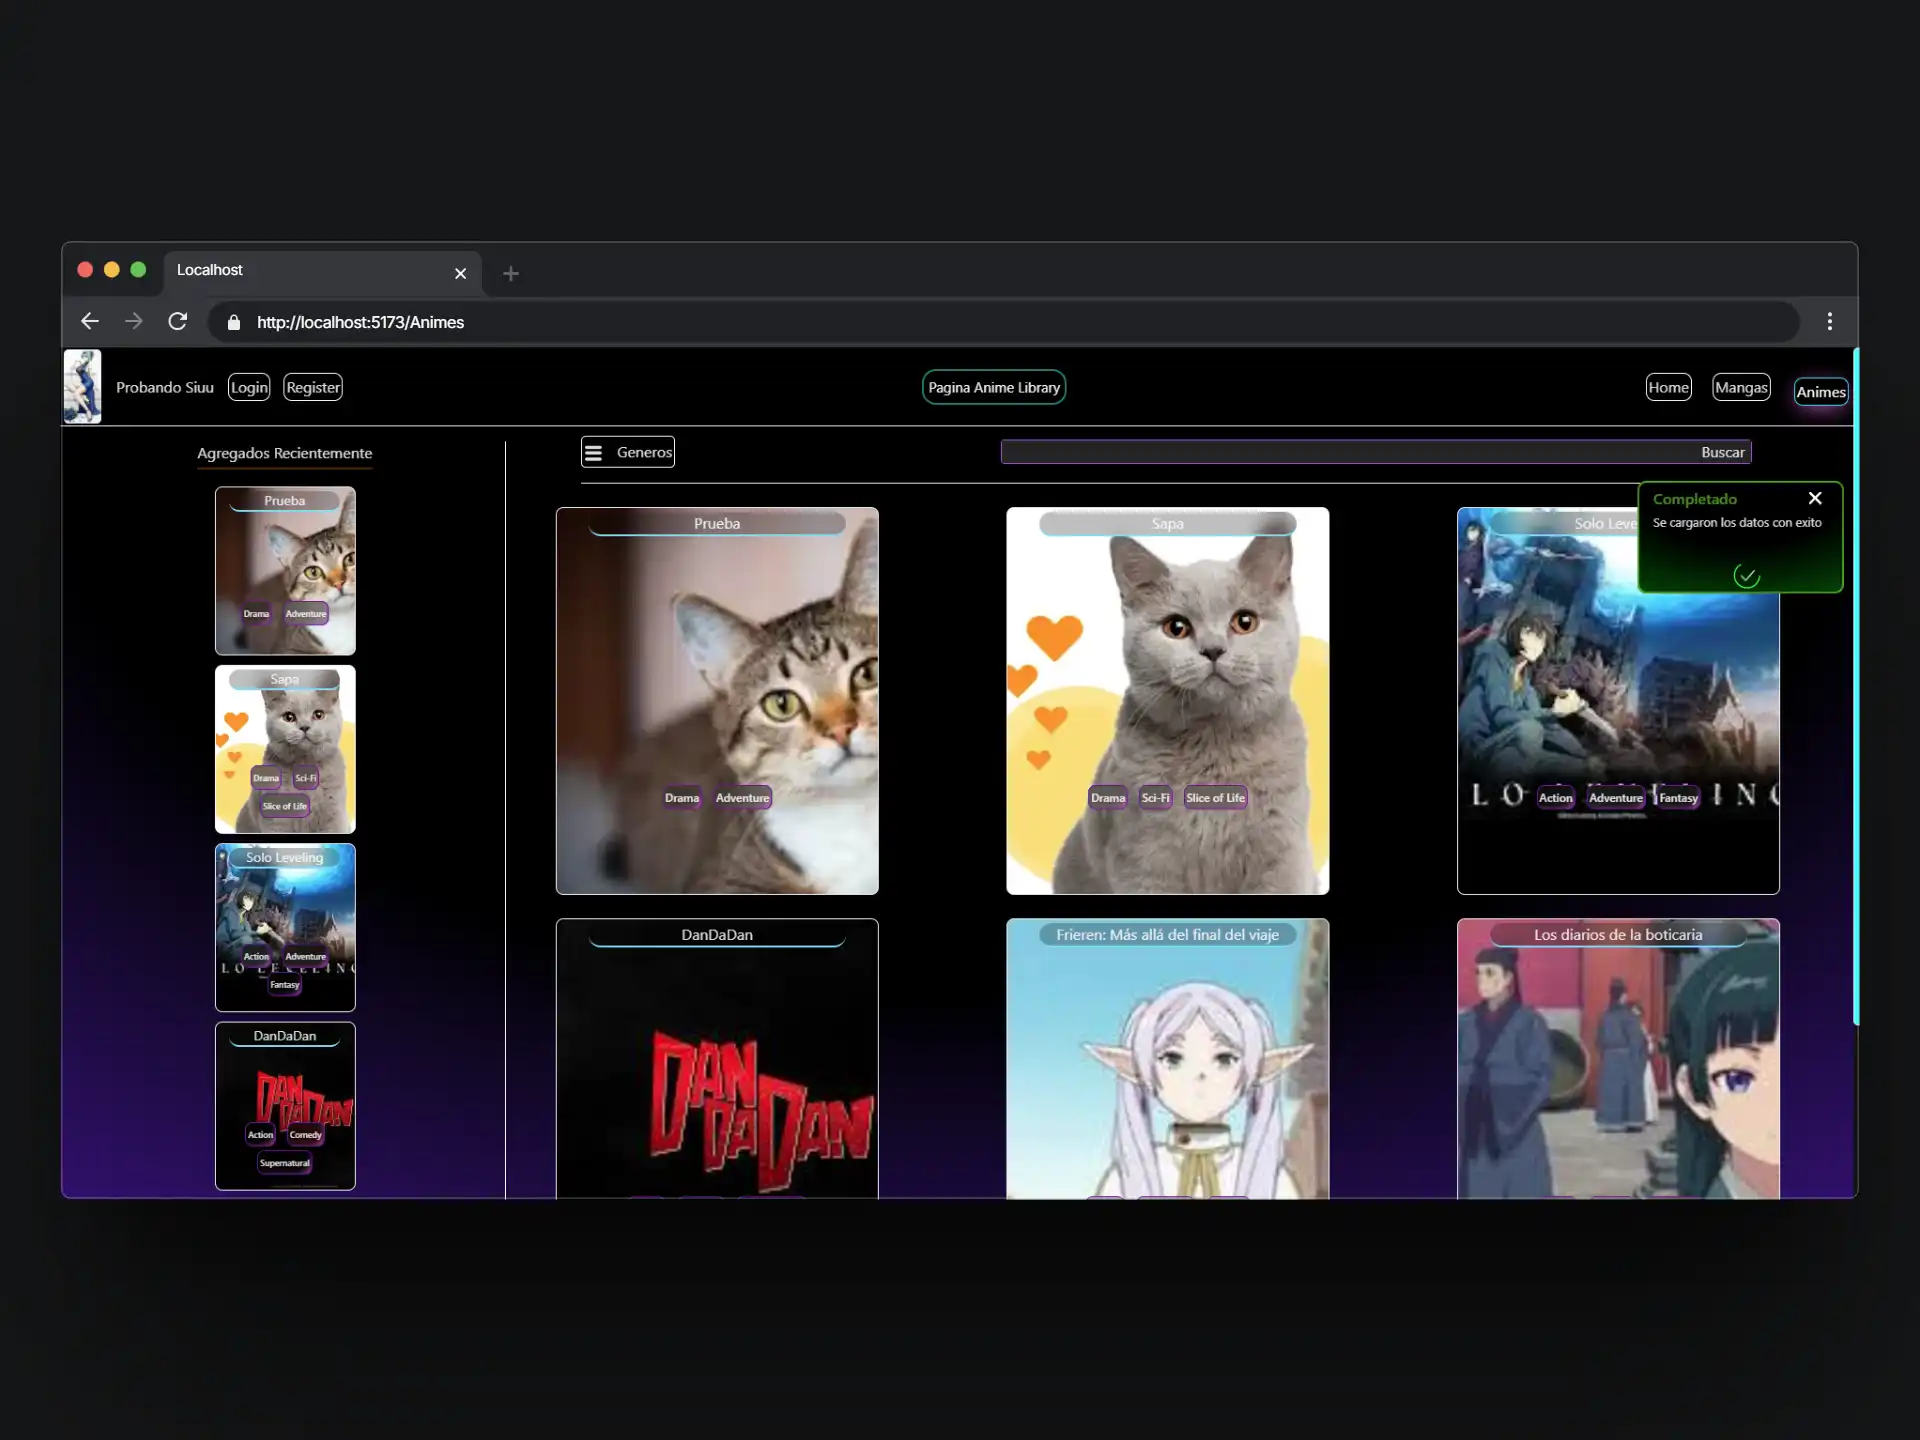Click 'Se cargaron los datos con exito' message

pos(1737,522)
